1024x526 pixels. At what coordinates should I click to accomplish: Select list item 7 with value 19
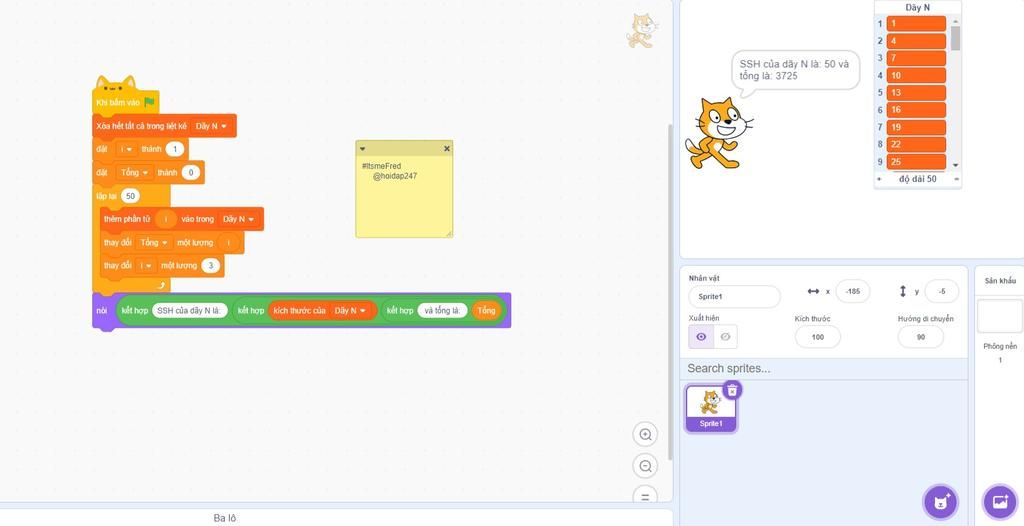click(x=916, y=127)
